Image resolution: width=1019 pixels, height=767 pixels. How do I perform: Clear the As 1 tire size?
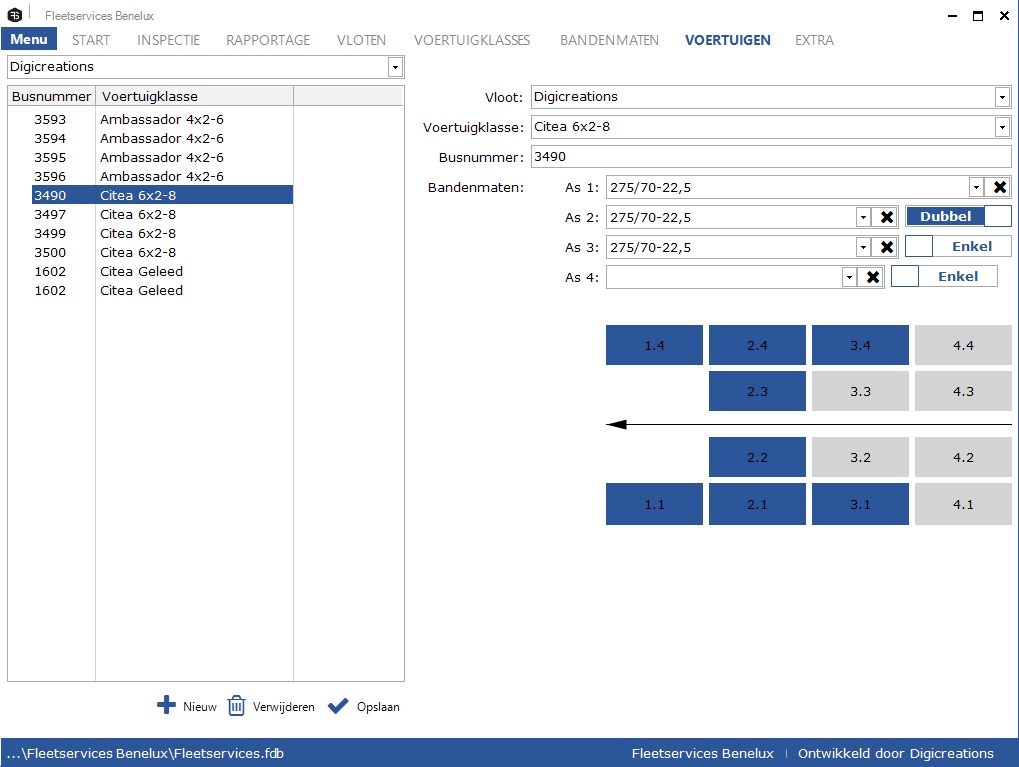[x=999, y=187]
